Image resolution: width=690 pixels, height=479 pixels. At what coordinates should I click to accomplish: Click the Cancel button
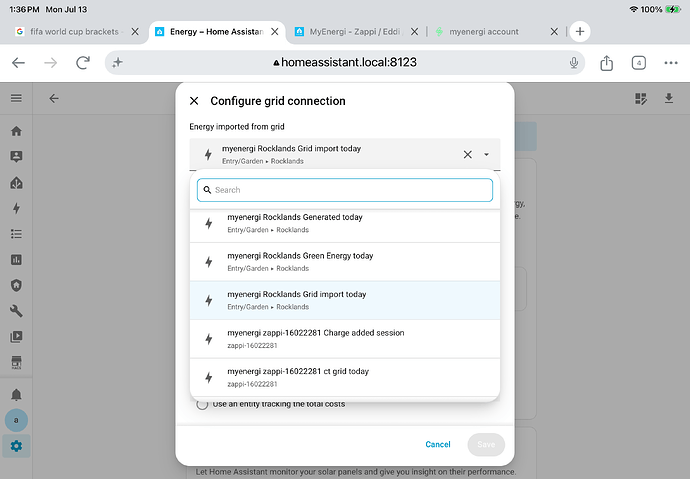pyautogui.click(x=438, y=444)
